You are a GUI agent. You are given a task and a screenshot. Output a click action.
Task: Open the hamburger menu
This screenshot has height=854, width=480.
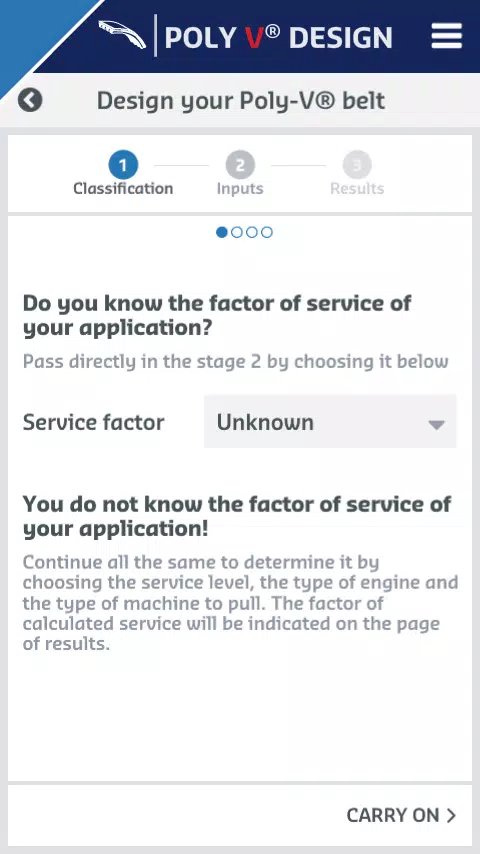click(447, 38)
